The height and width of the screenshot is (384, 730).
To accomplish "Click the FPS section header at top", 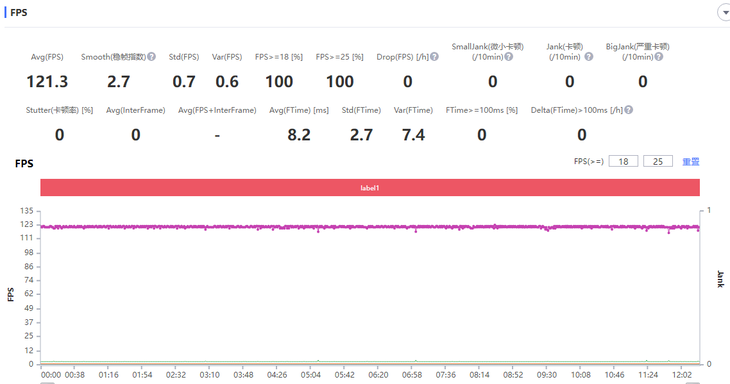I will tap(19, 13).
